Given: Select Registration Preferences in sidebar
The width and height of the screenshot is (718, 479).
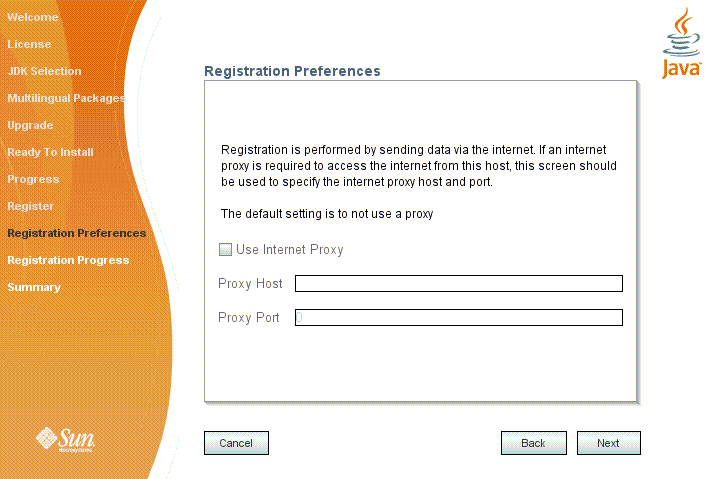Looking at the screenshot, I should 76,233.
